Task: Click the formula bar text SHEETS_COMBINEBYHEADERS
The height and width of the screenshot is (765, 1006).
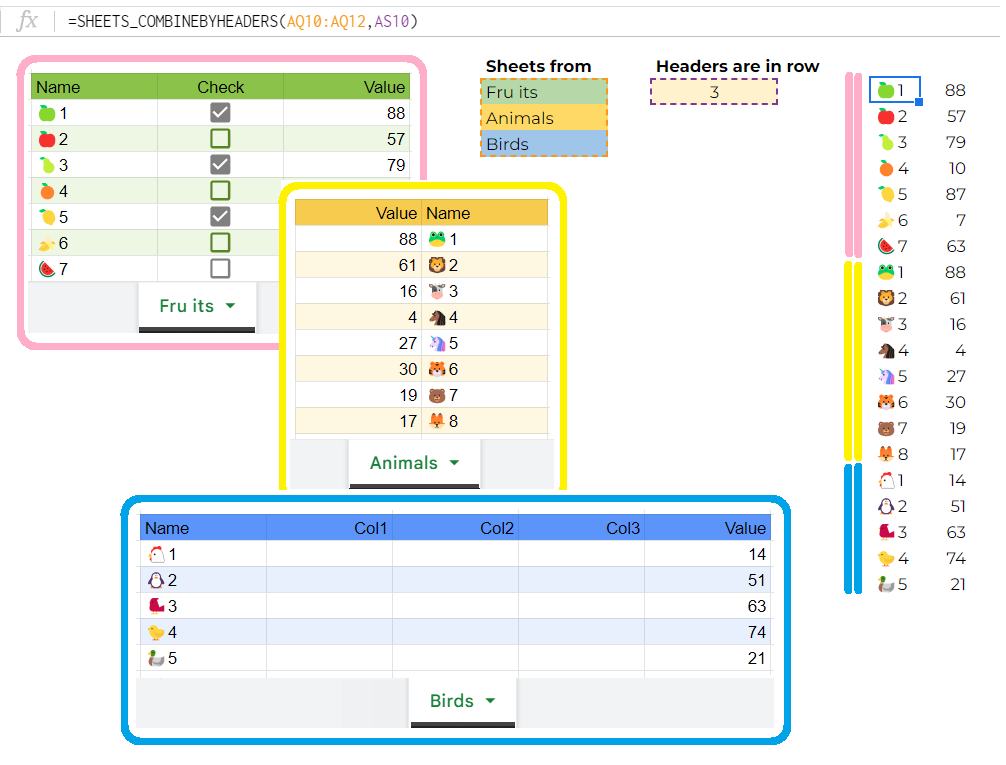Action: point(178,21)
